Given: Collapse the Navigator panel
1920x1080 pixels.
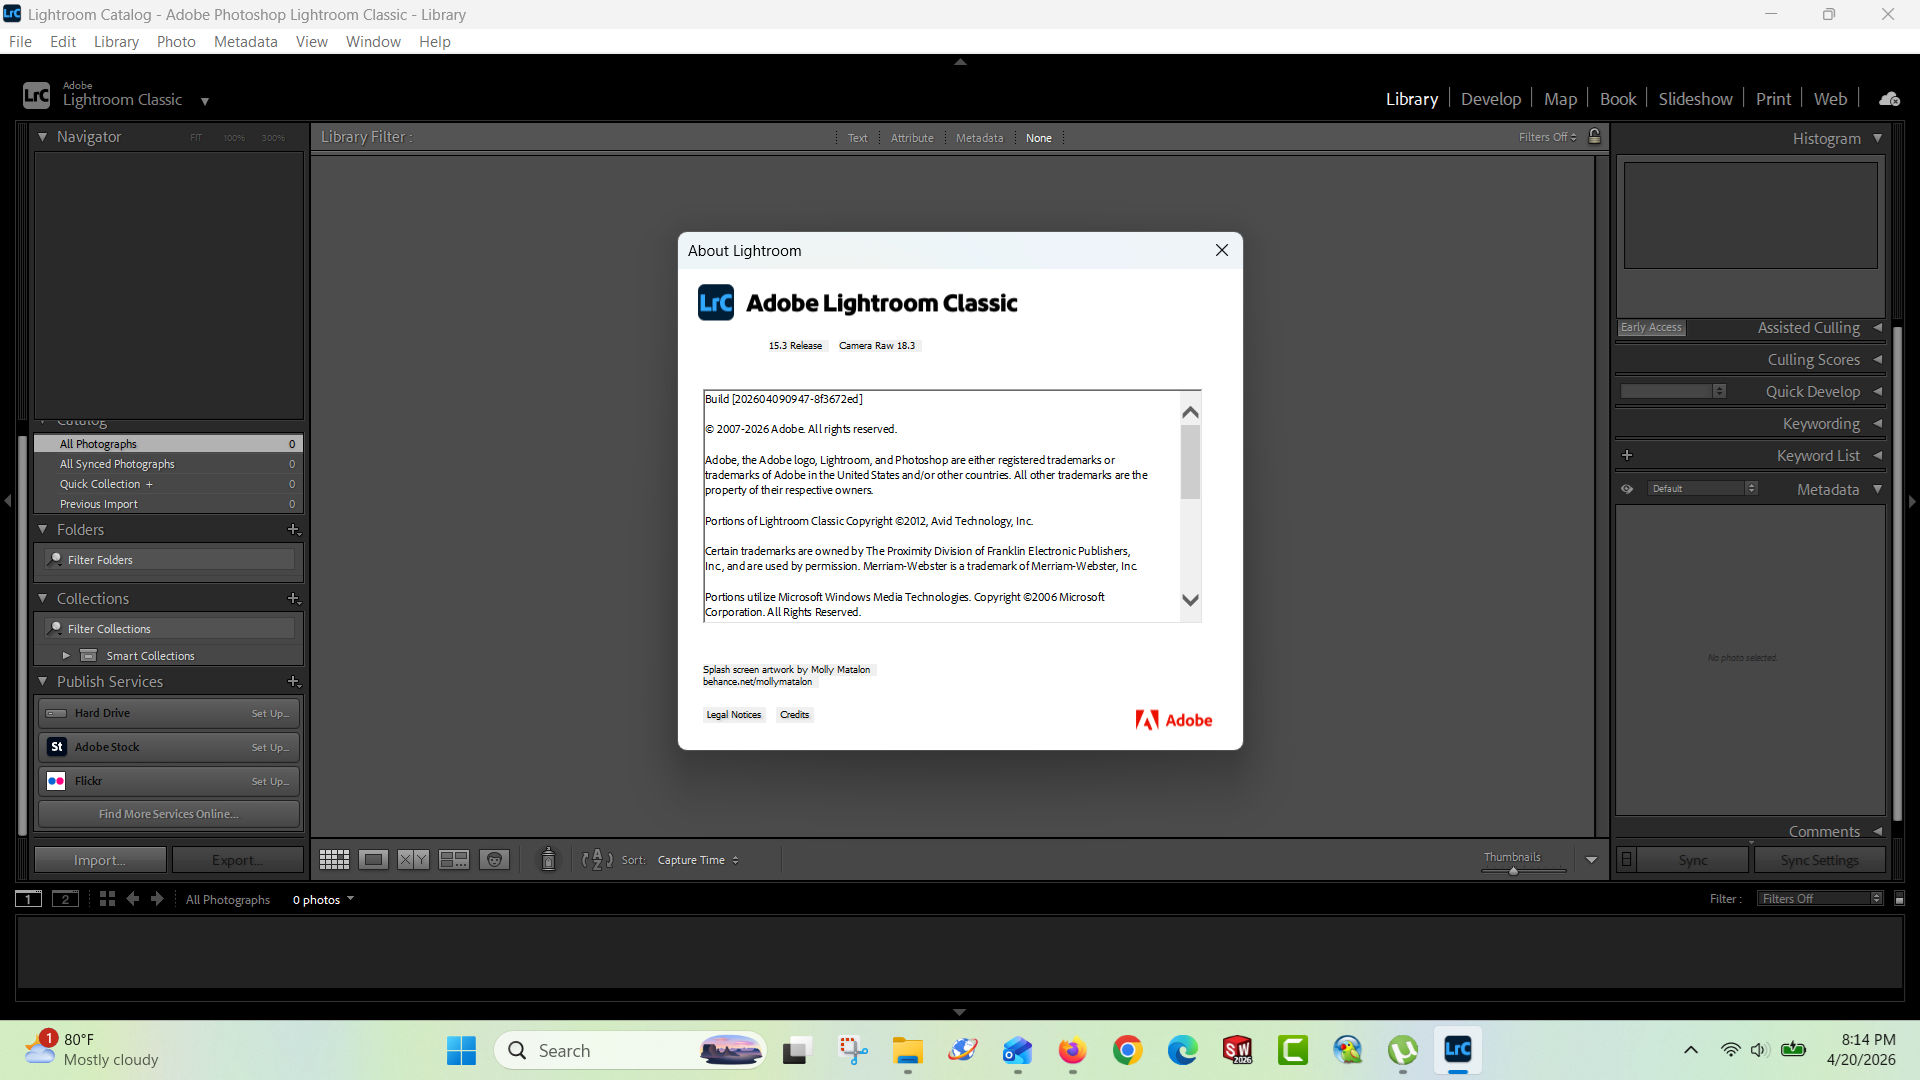Looking at the screenshot, I should tap(42, 137).
